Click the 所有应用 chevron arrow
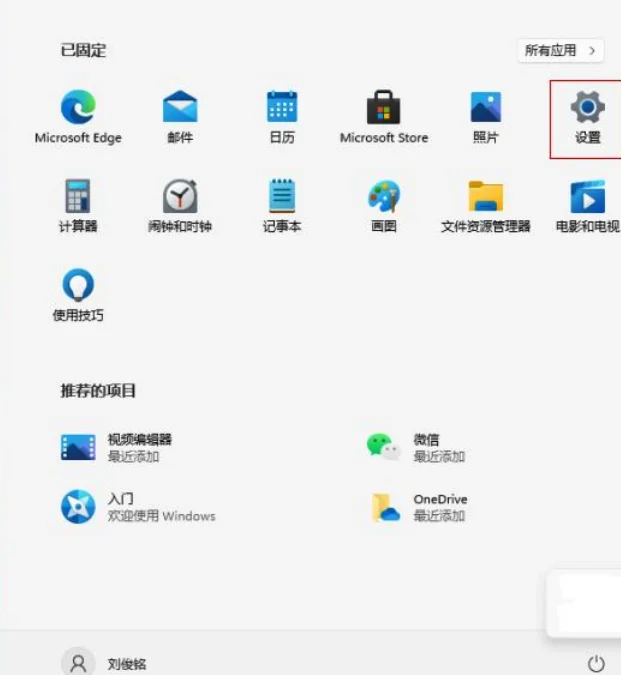This screenshot has width=621, height=675. (x=592, y=51)
